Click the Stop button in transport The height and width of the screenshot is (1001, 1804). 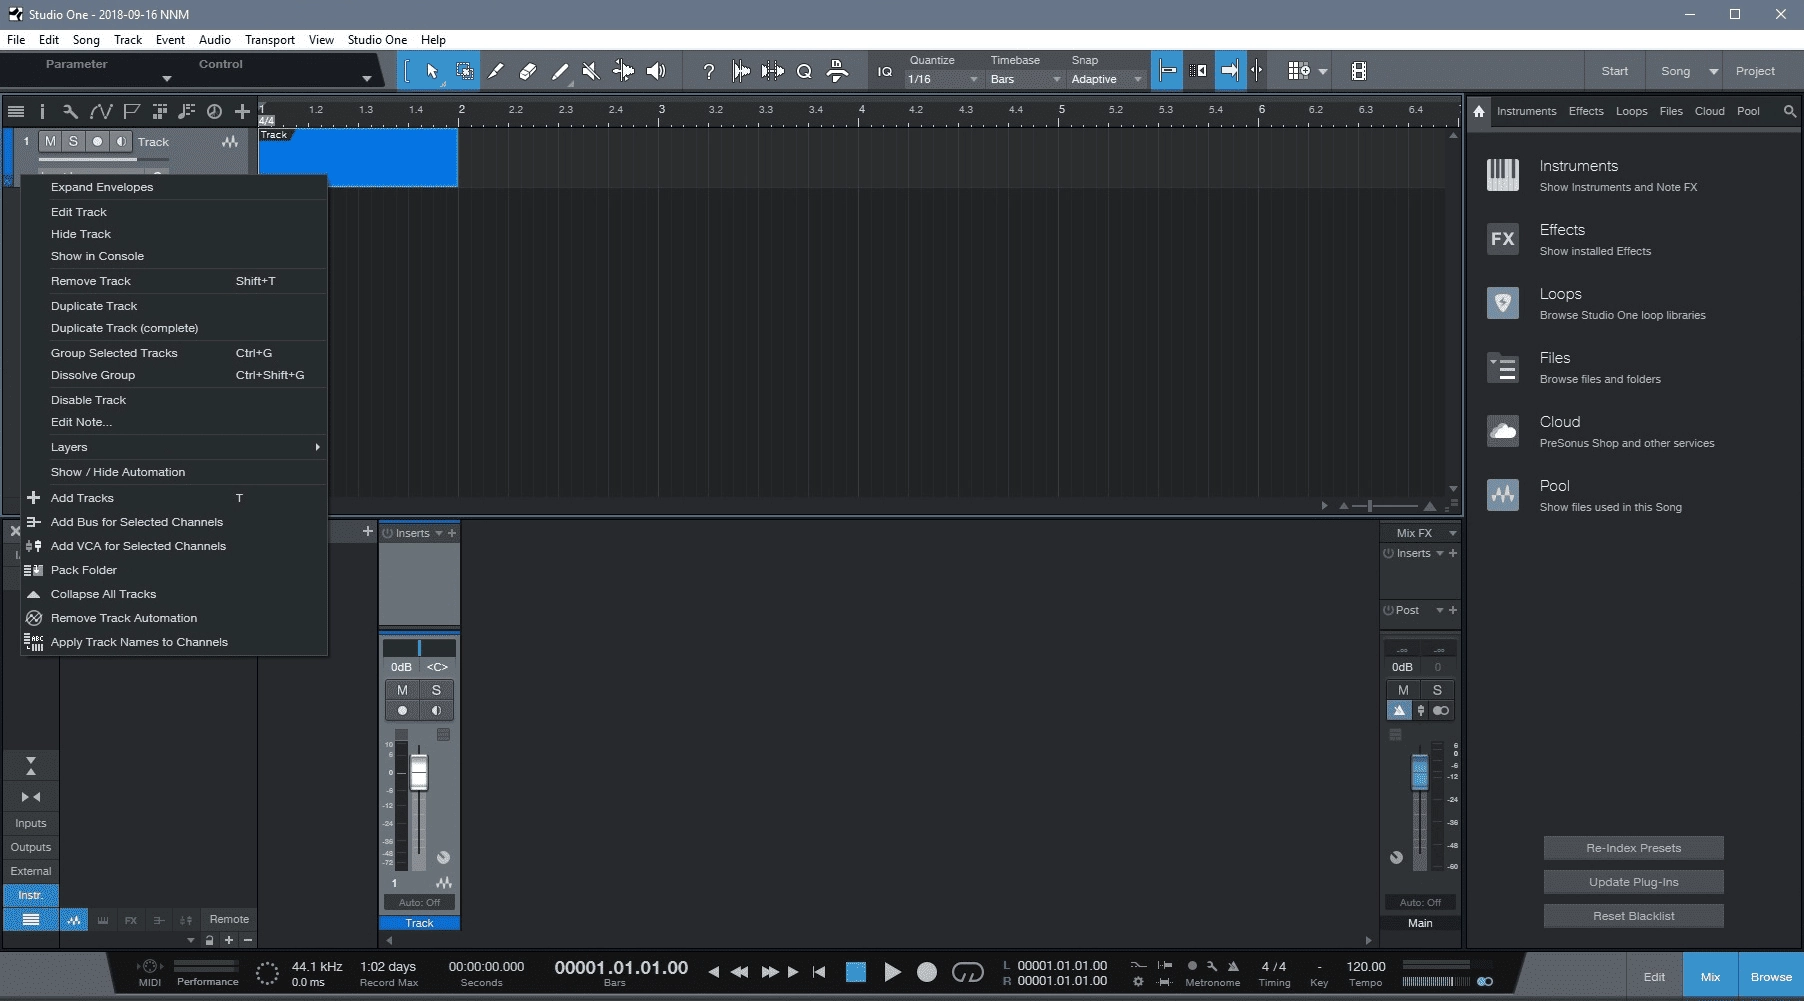(855, 972)
